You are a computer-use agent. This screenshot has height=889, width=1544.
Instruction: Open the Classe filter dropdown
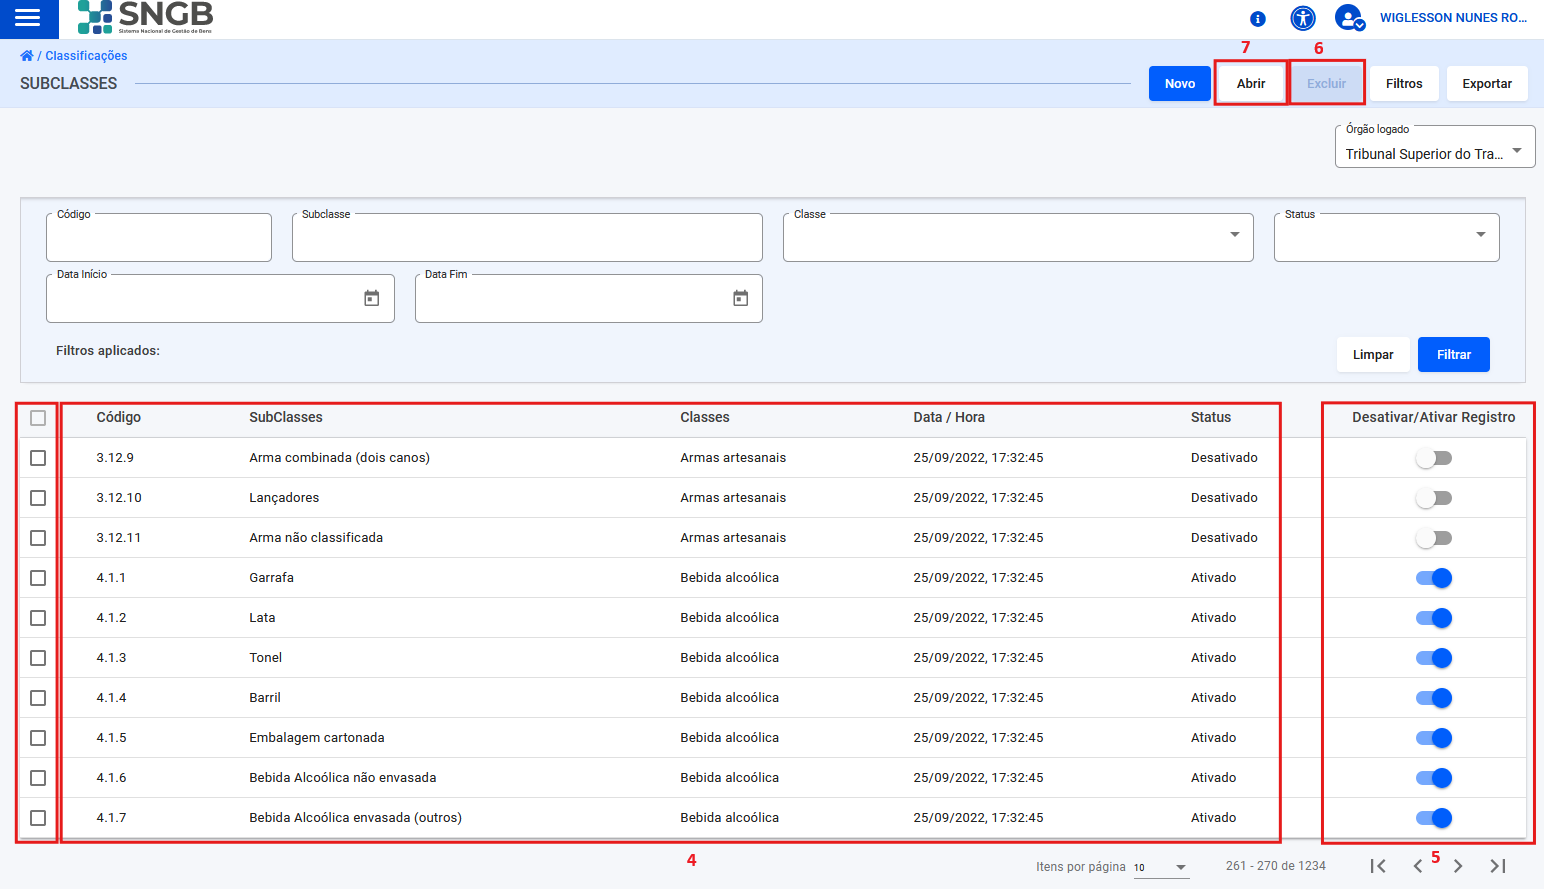[x=1018, y=237]
